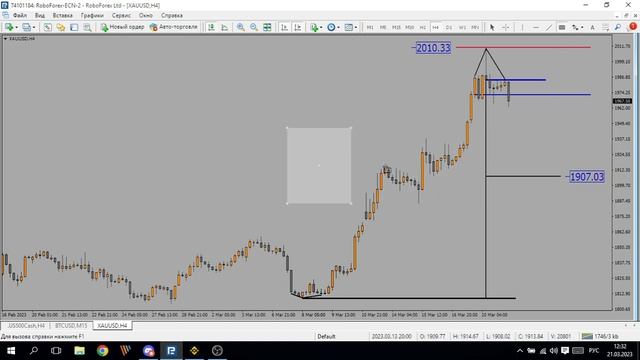Viewport: 640px width, 360px height.
Task: Select the M30 timeframe
Action: [409, 27]
